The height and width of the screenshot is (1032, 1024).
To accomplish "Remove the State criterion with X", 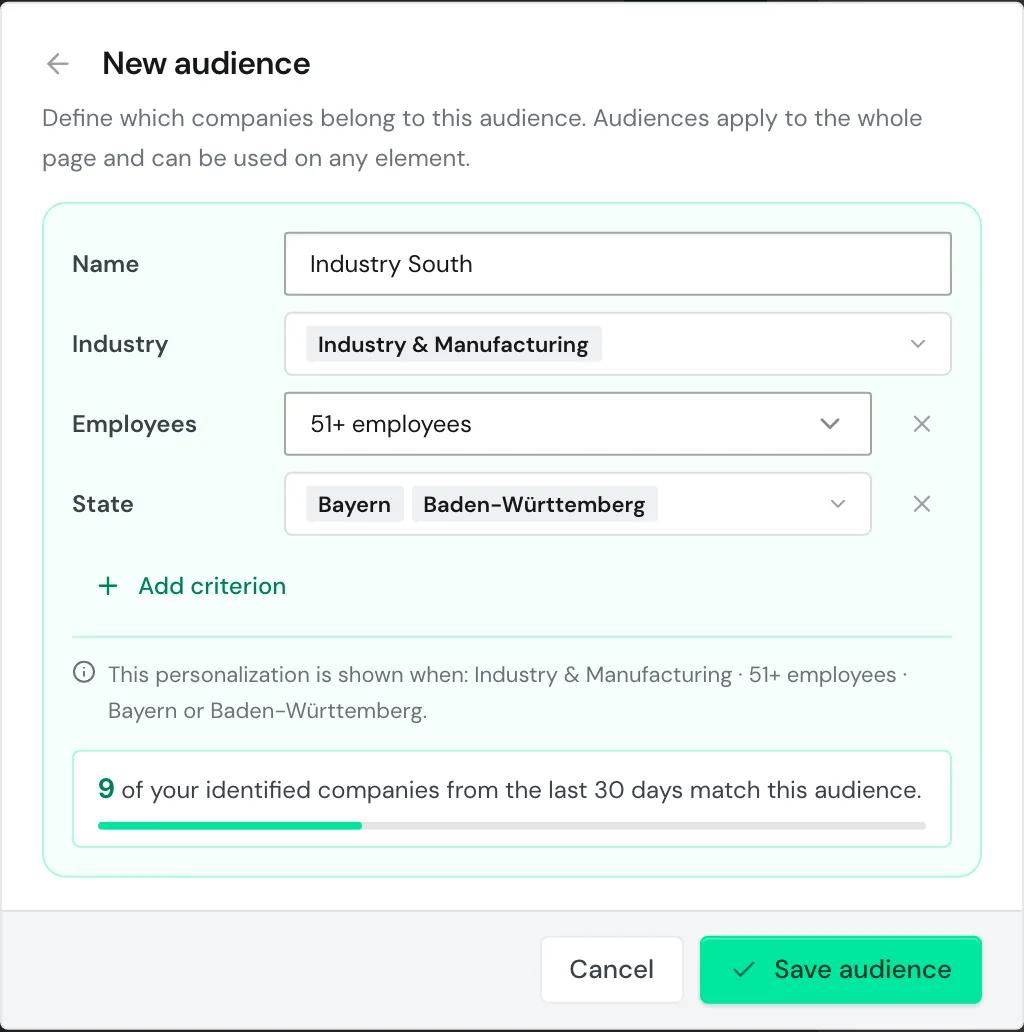I will pos(921,504).
